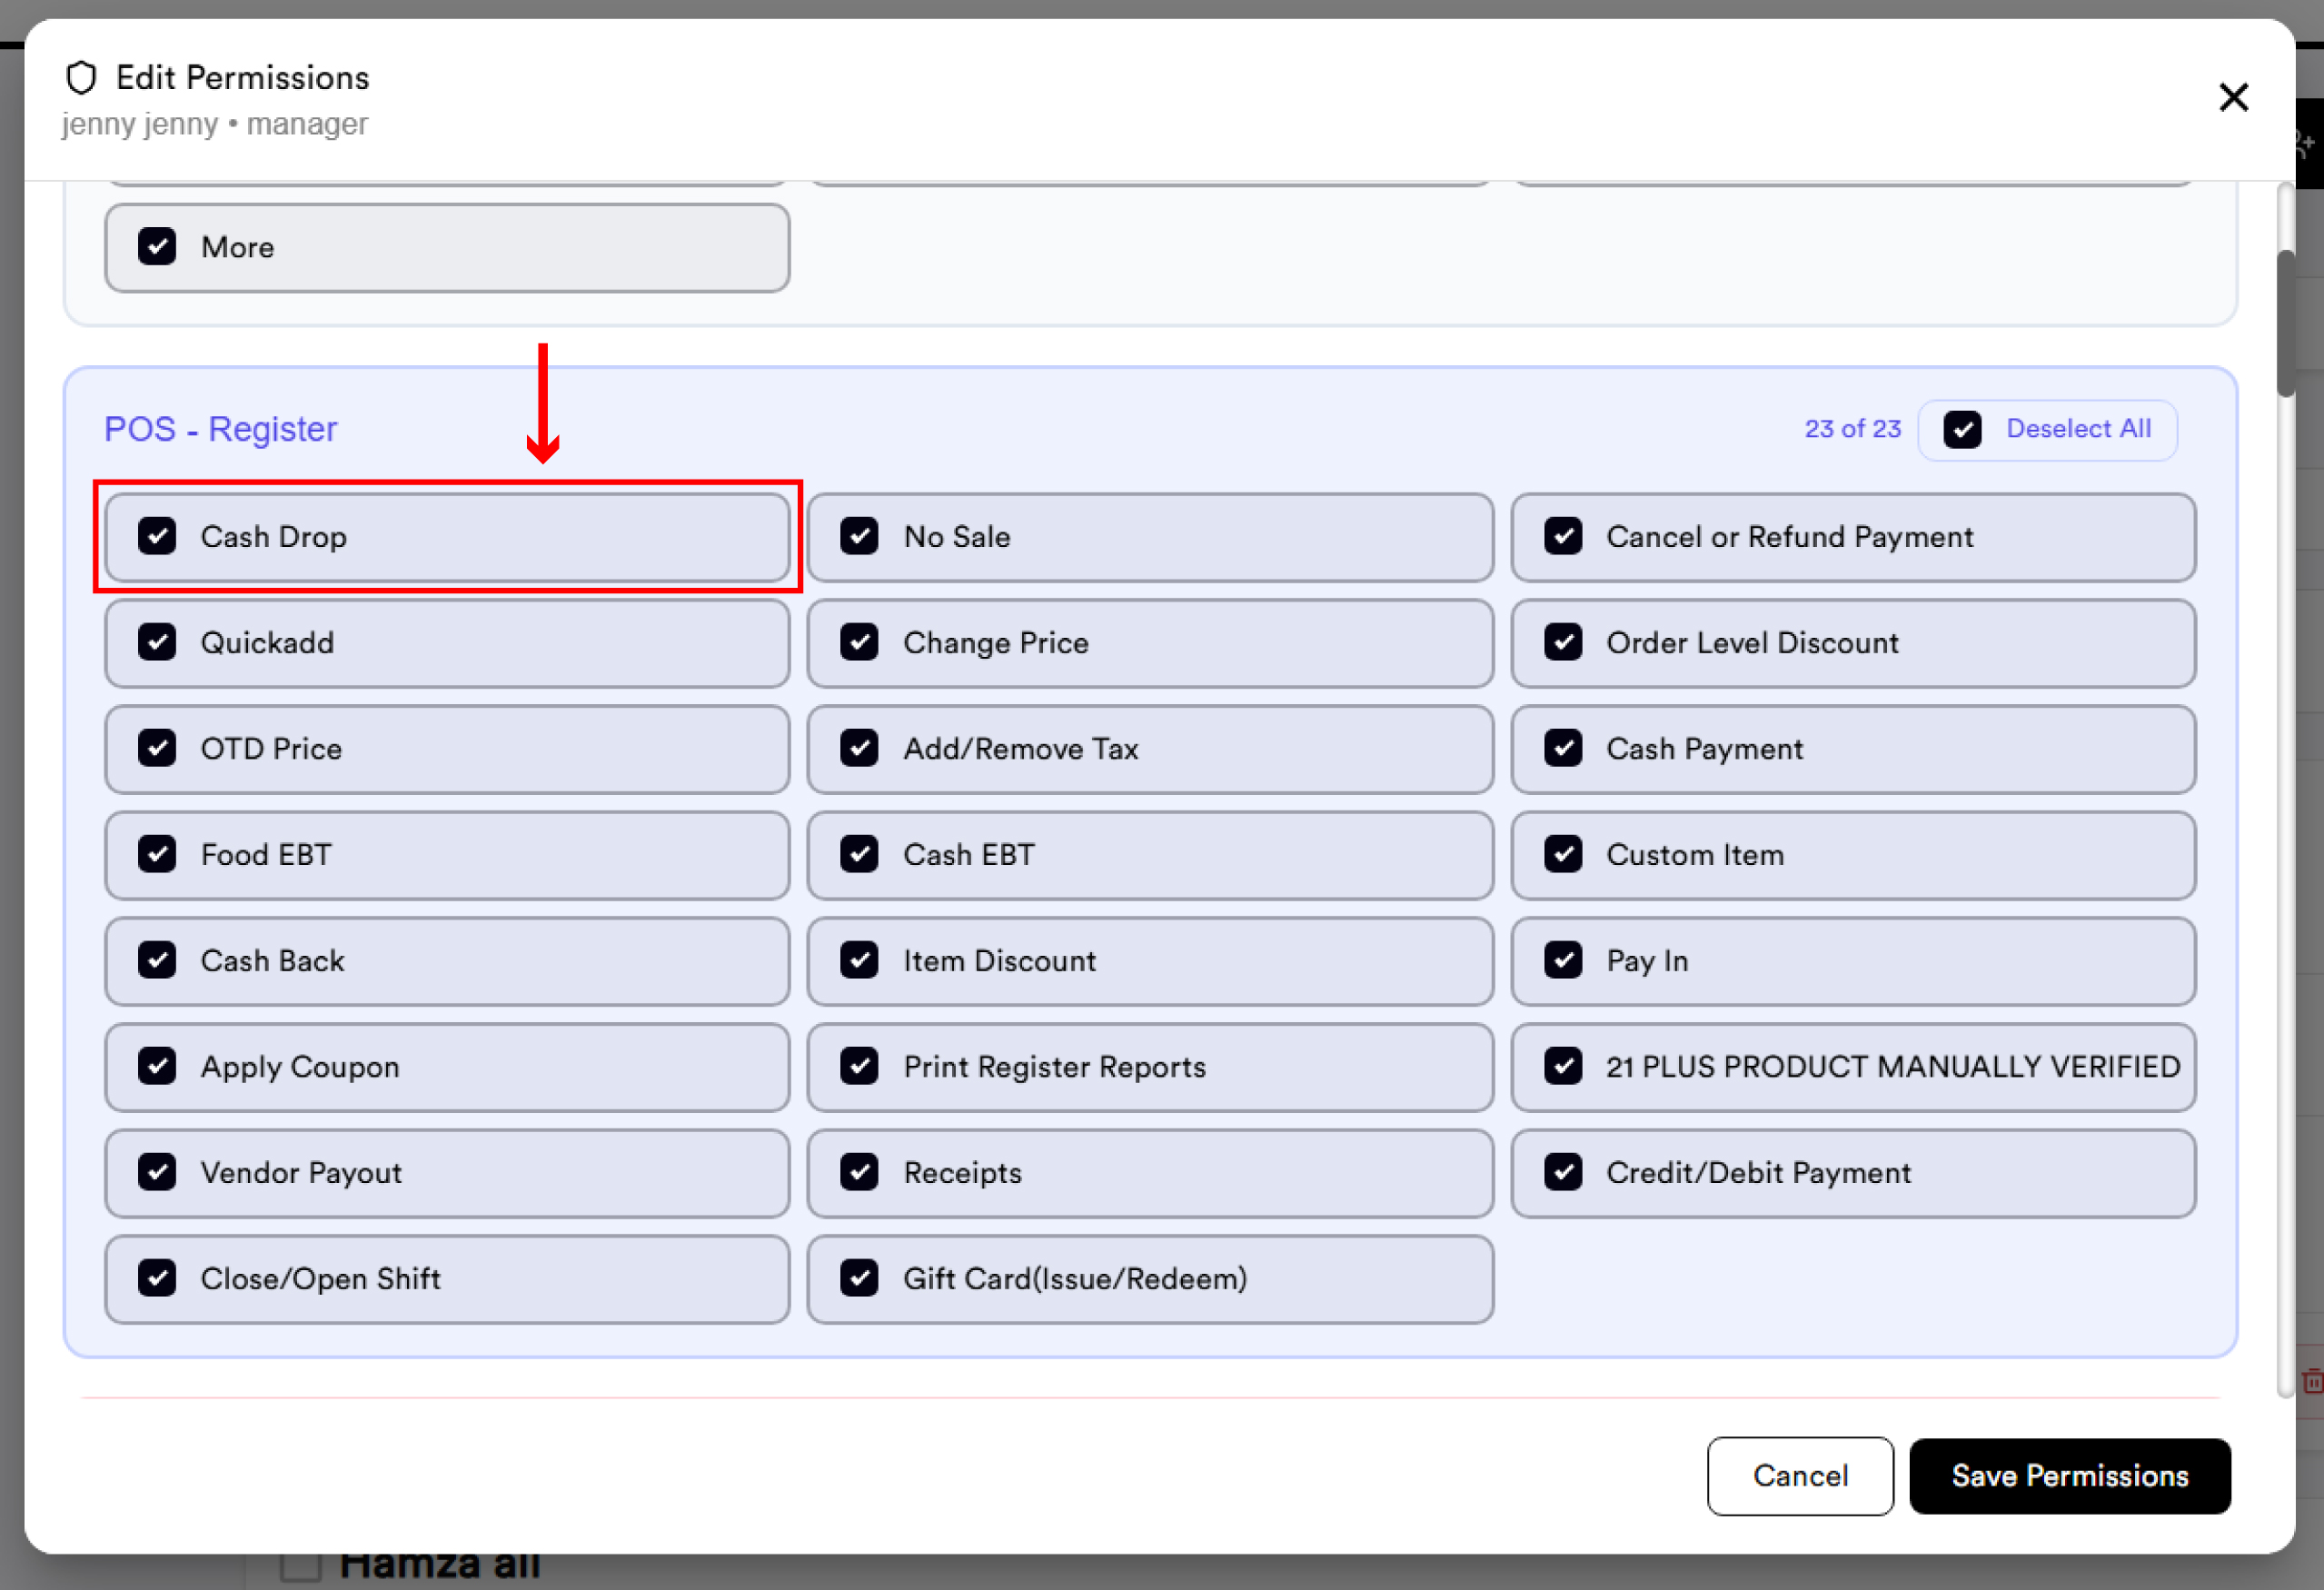
Task: Uncheck Add/Remove Tax
Action: [859, 748]
